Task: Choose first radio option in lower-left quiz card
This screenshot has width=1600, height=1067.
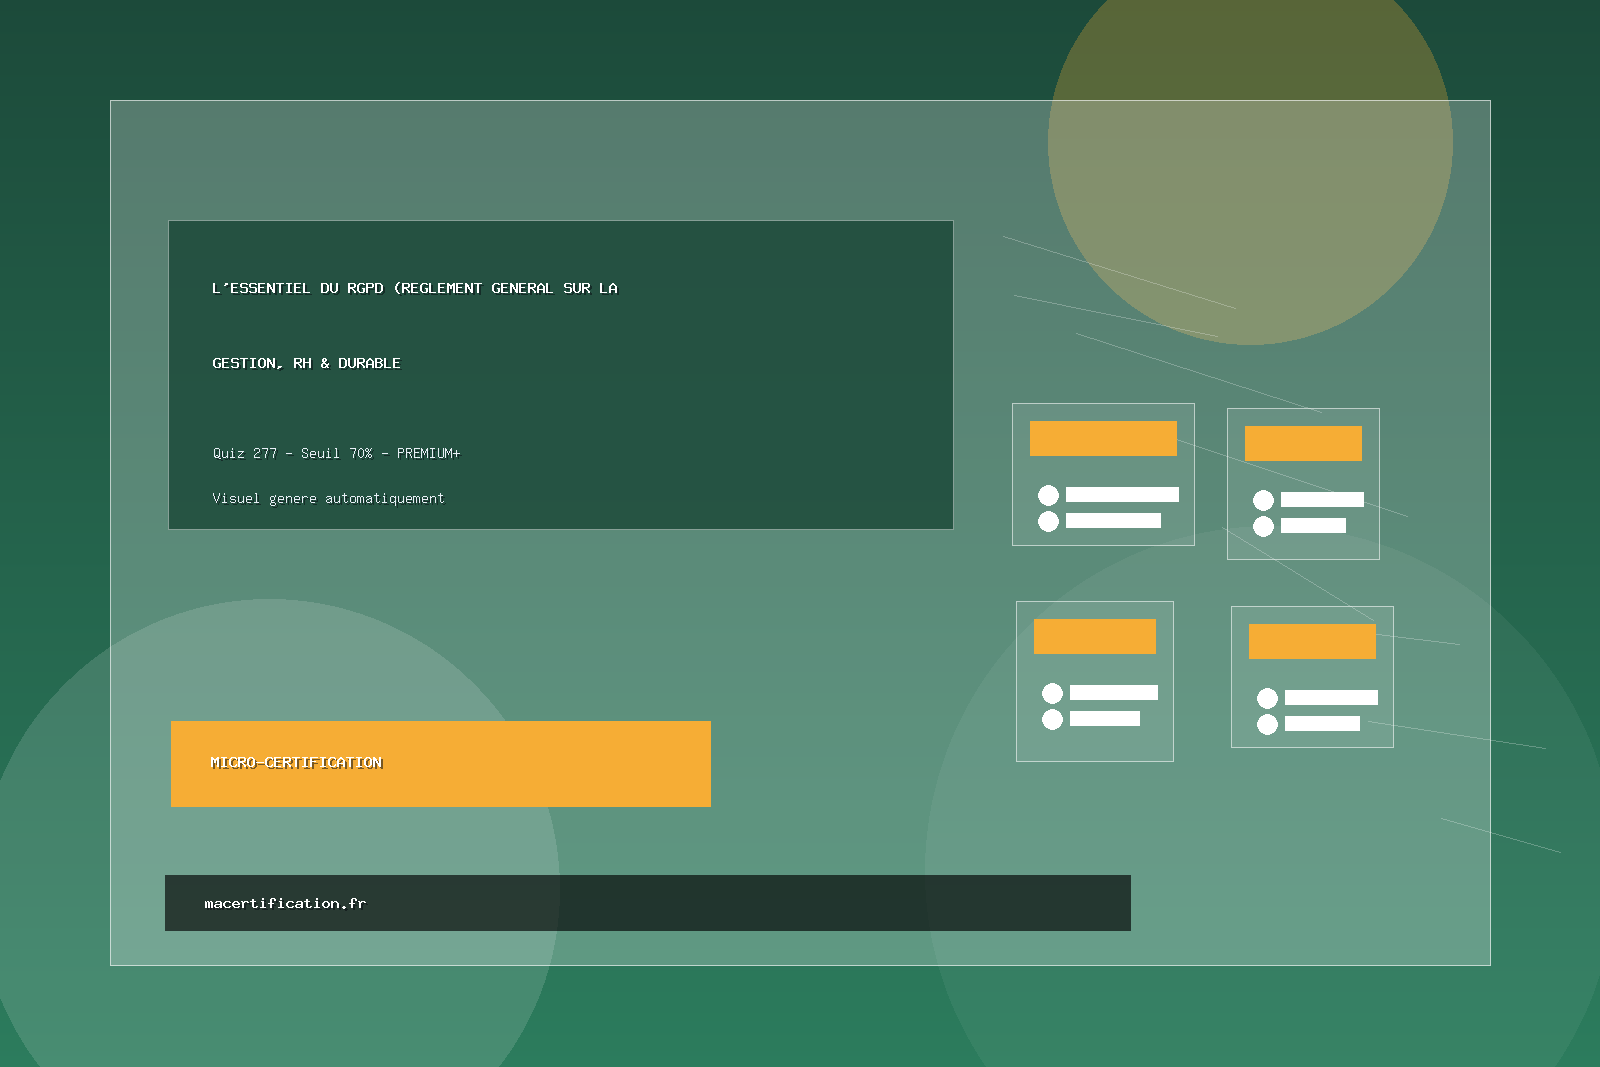Action: pos(1052,693)
